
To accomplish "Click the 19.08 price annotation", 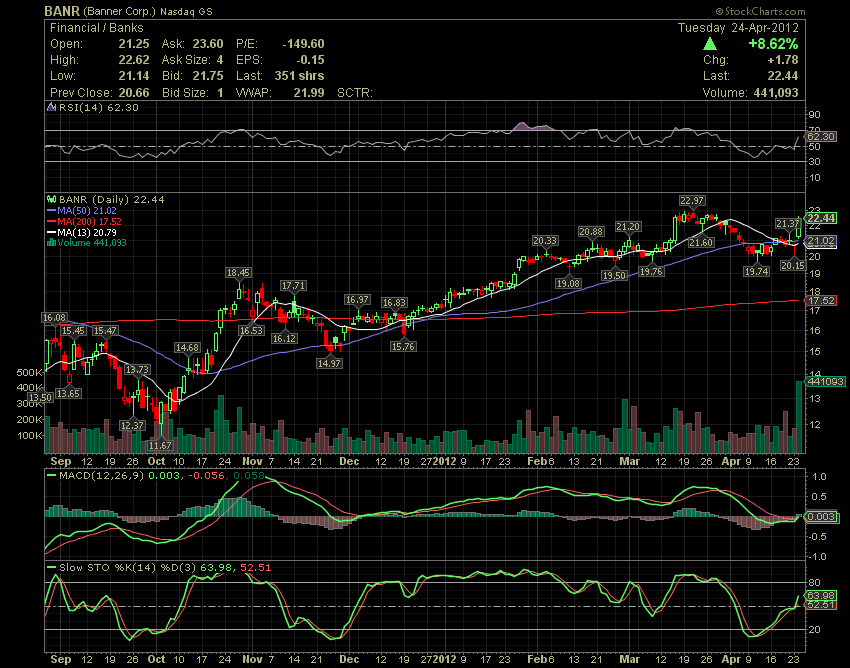I will coord(568,284).
